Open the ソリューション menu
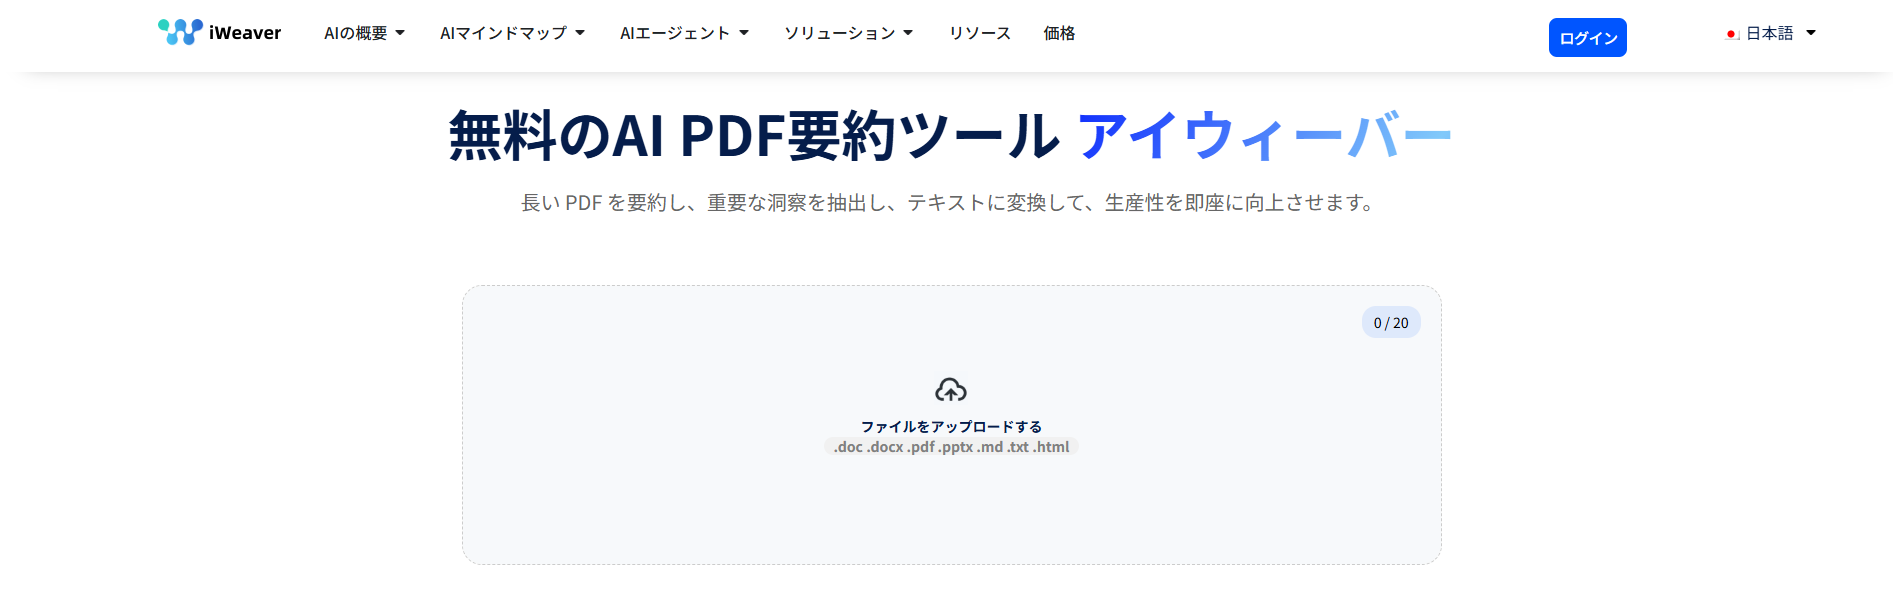This screenshot has width=1893, height=602. [x=840, y=33]
